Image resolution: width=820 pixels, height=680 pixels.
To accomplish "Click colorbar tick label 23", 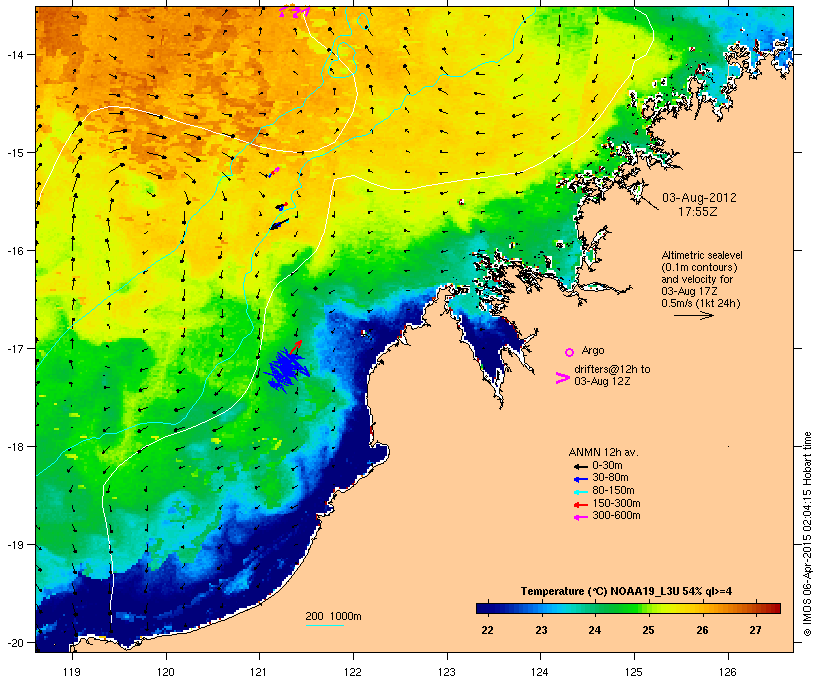I will 541,630.
